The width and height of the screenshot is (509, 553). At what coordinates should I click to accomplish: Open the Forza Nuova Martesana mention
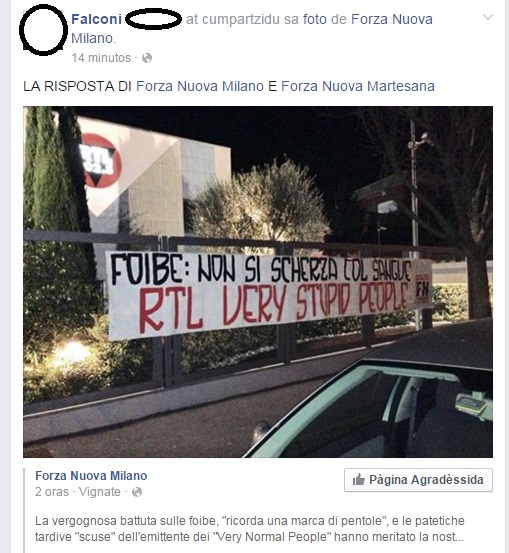pyautogui.click(x=358, y=86)
